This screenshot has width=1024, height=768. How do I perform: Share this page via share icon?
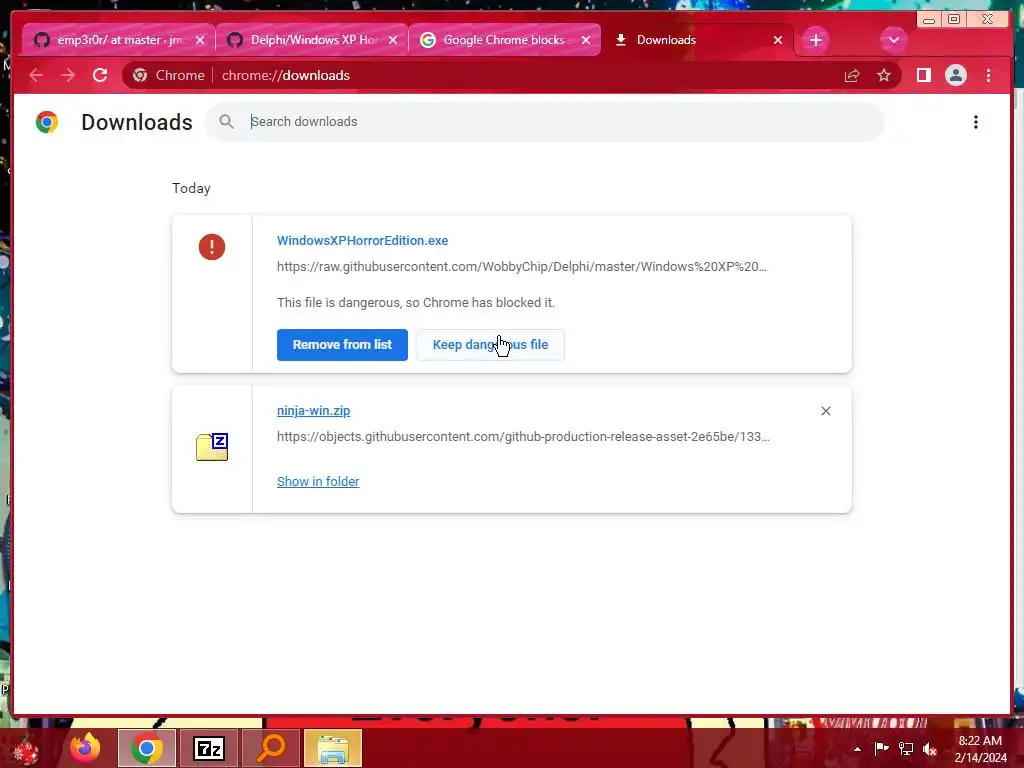[852, 76]
